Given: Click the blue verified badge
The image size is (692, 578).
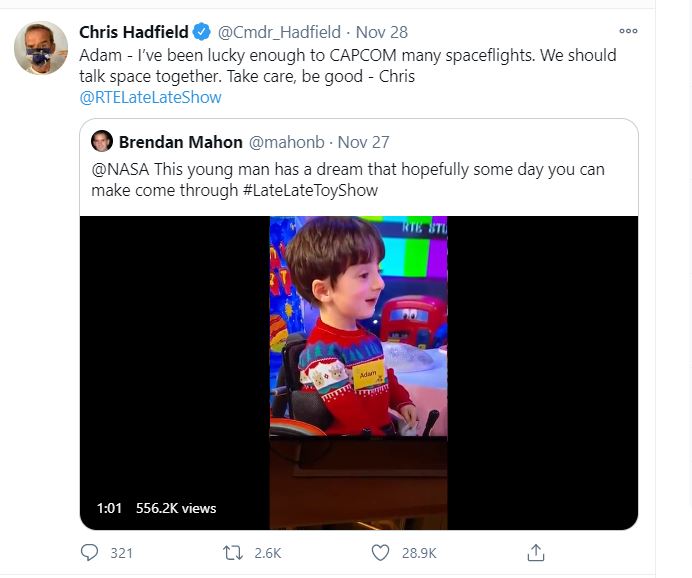Looking at the screenshot, I should pos(201,32).
